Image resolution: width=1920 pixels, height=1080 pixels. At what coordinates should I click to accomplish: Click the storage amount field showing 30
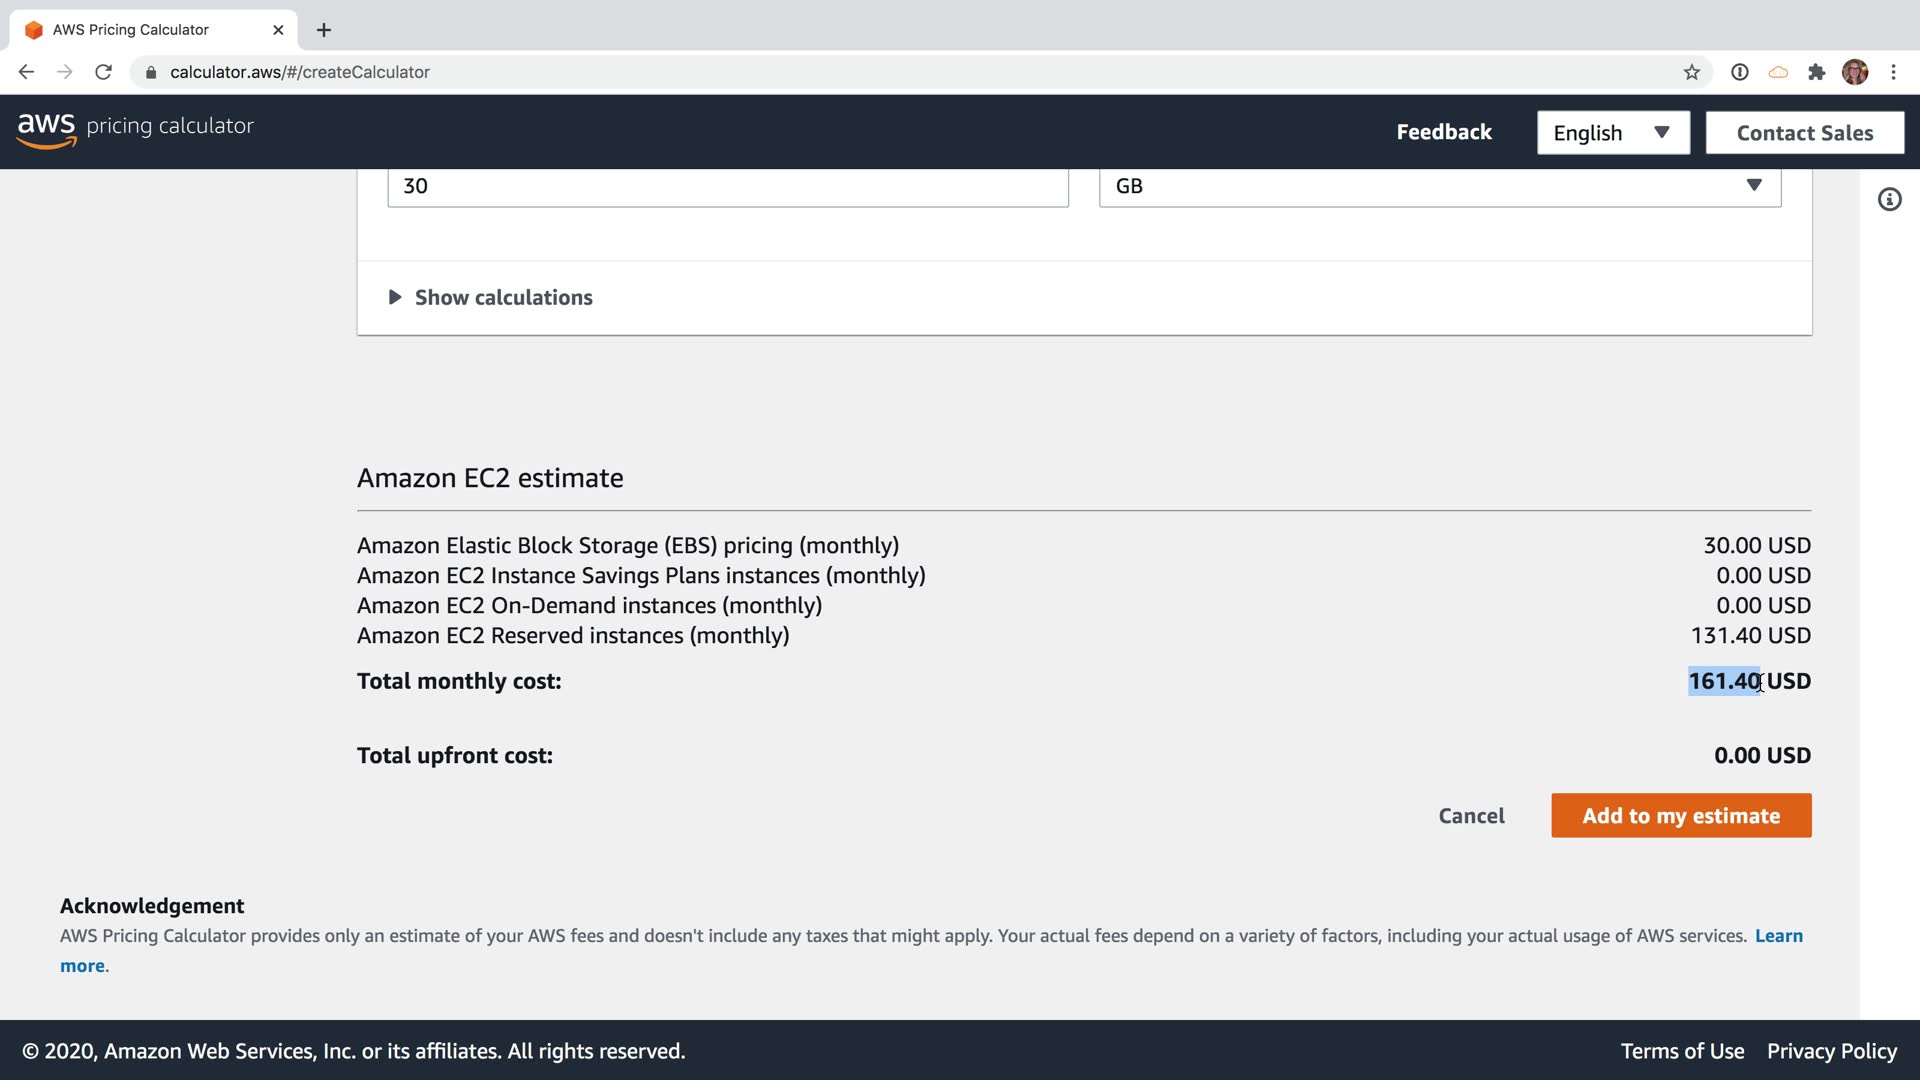[x=727, y=186]
